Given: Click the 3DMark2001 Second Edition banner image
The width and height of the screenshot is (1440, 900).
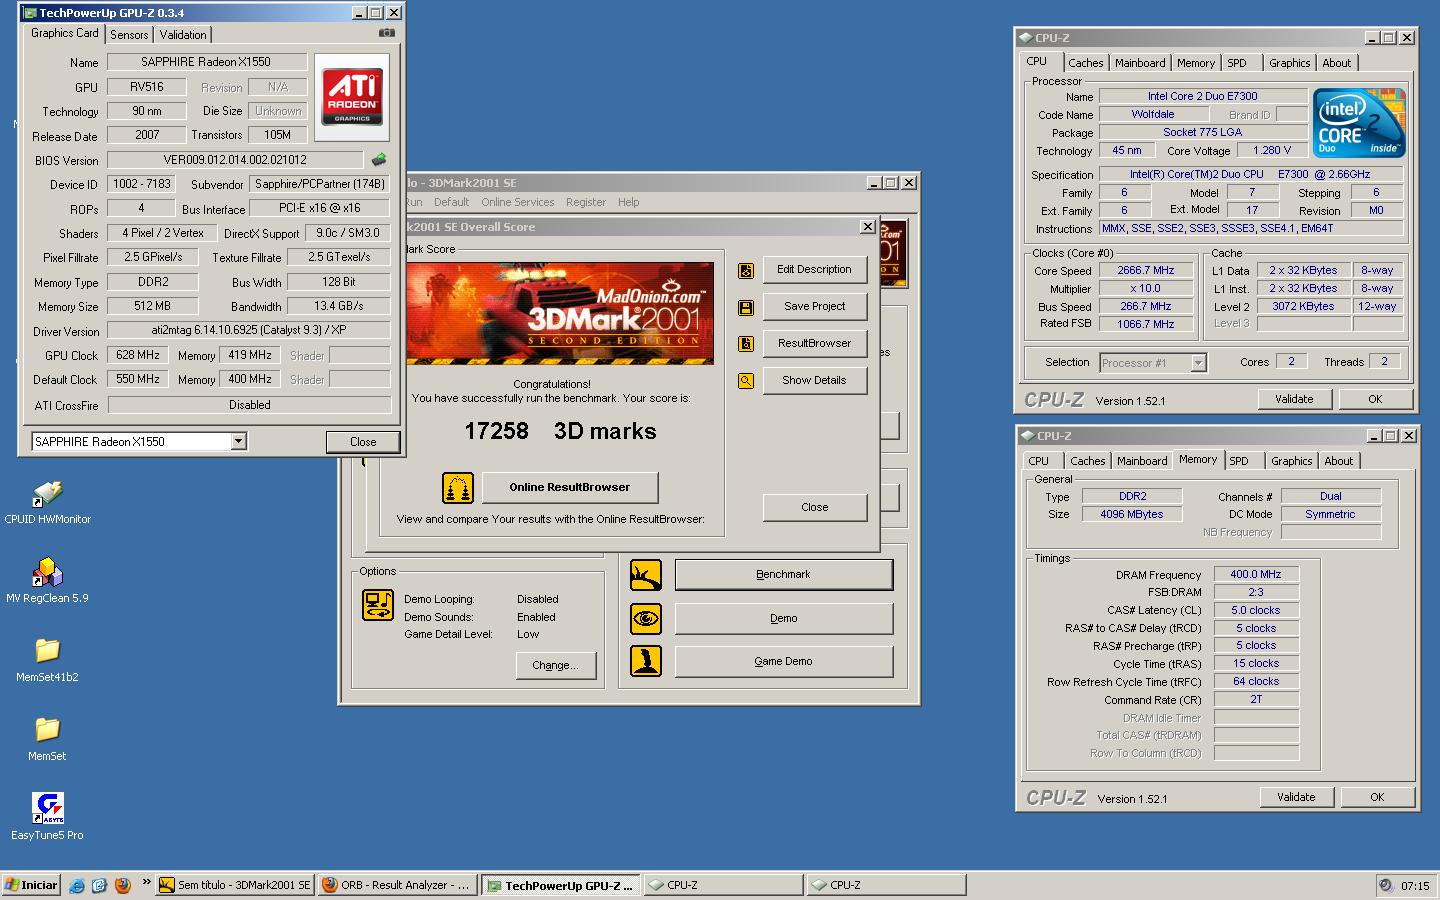Looking at the screenshot, I should (x=558, y=313).
